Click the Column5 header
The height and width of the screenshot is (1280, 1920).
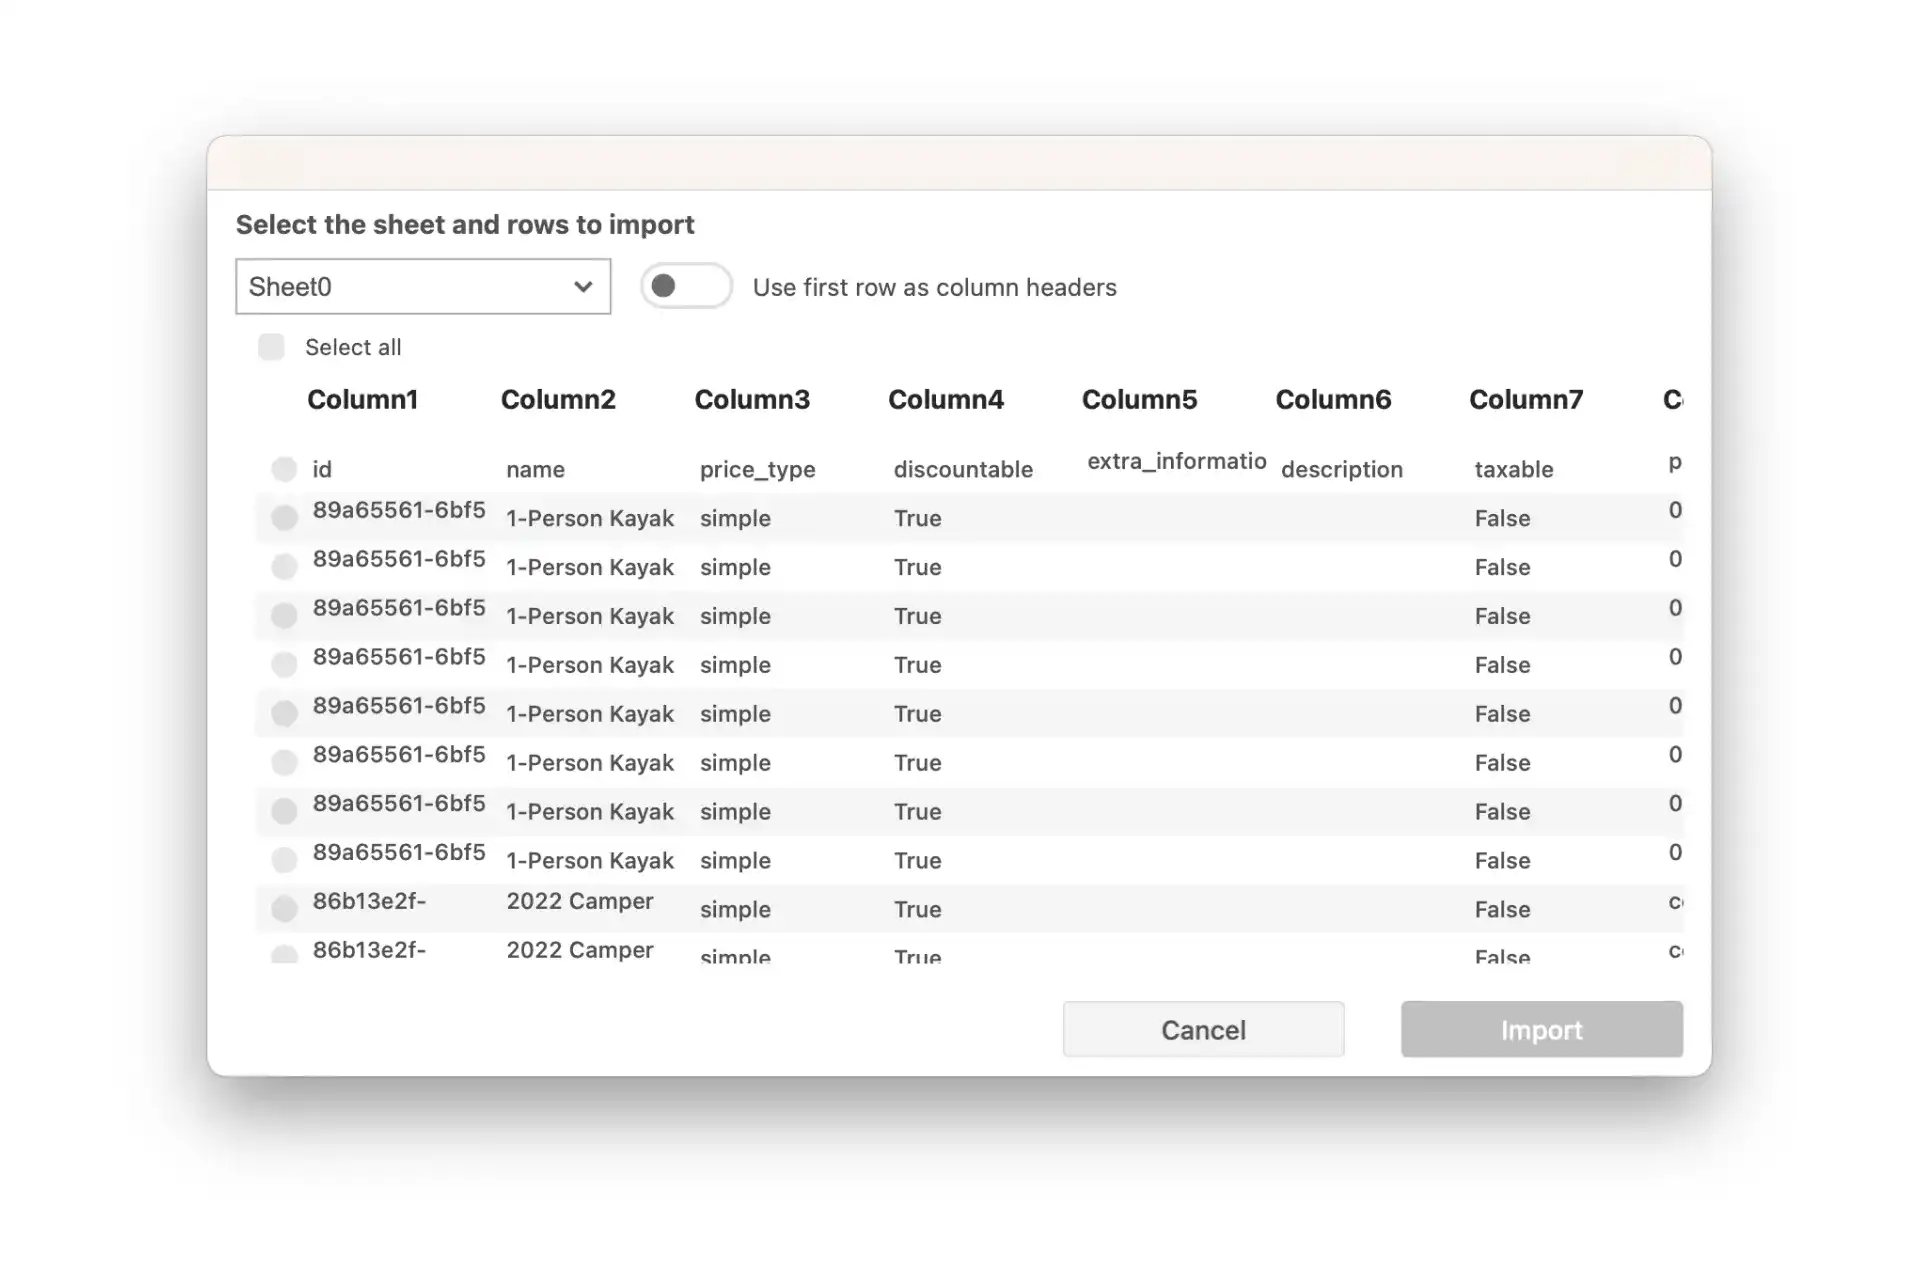tap(1139, 400)
